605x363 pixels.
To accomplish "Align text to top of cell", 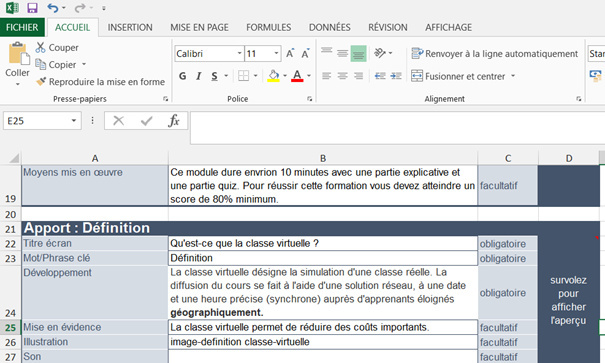I will (326, 51).
